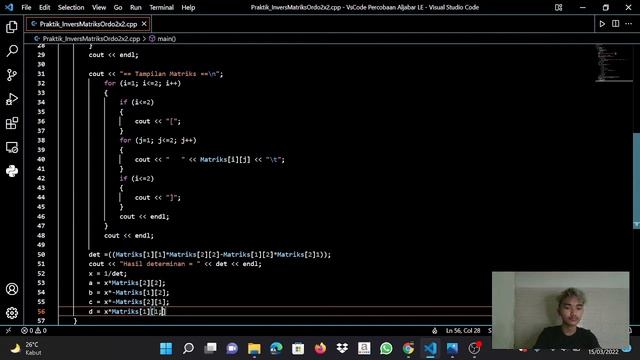The image size is (640, 360).
Task: Open Windows taskbar Search
Action: pyautogui.click(x=188, y=348)
